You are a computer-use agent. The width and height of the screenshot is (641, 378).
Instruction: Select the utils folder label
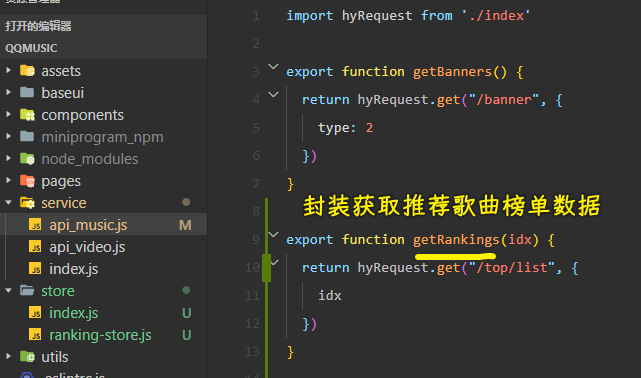[54, 357]
